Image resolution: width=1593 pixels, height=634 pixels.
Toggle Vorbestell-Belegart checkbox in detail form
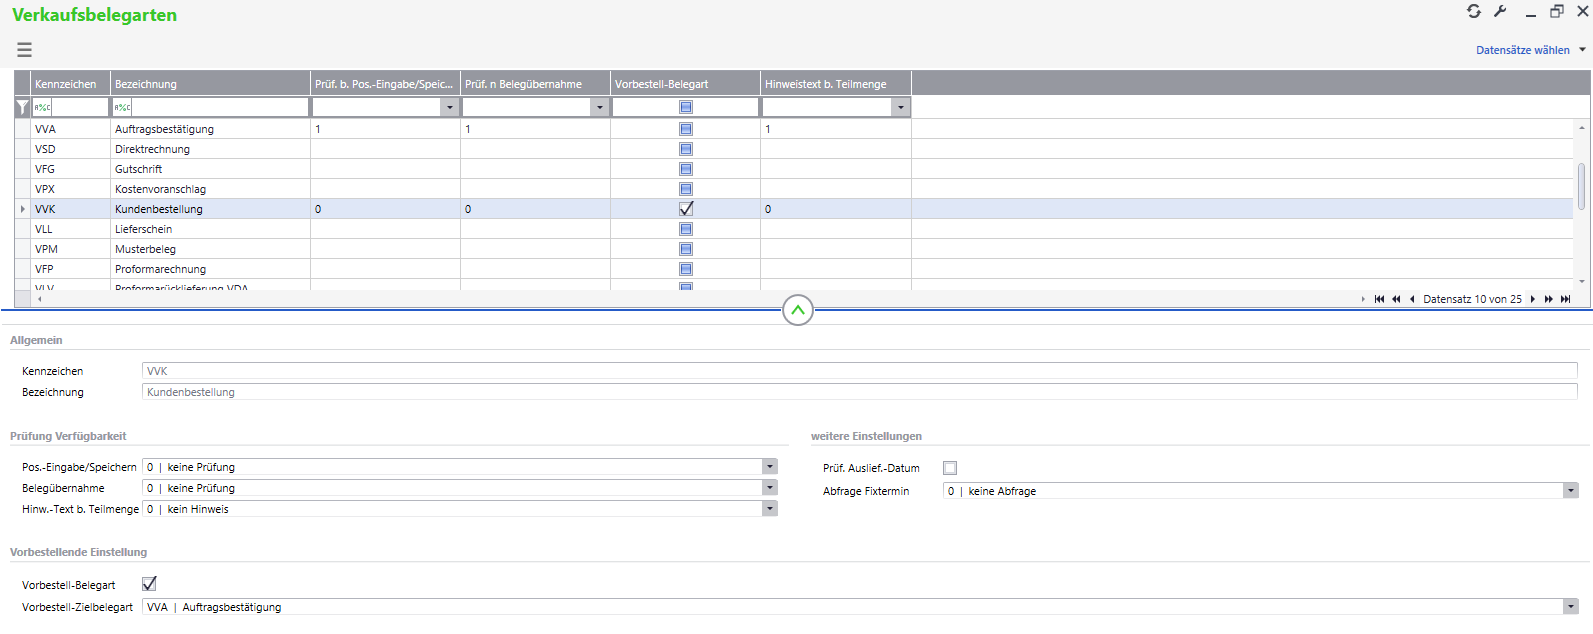(149, 584)
